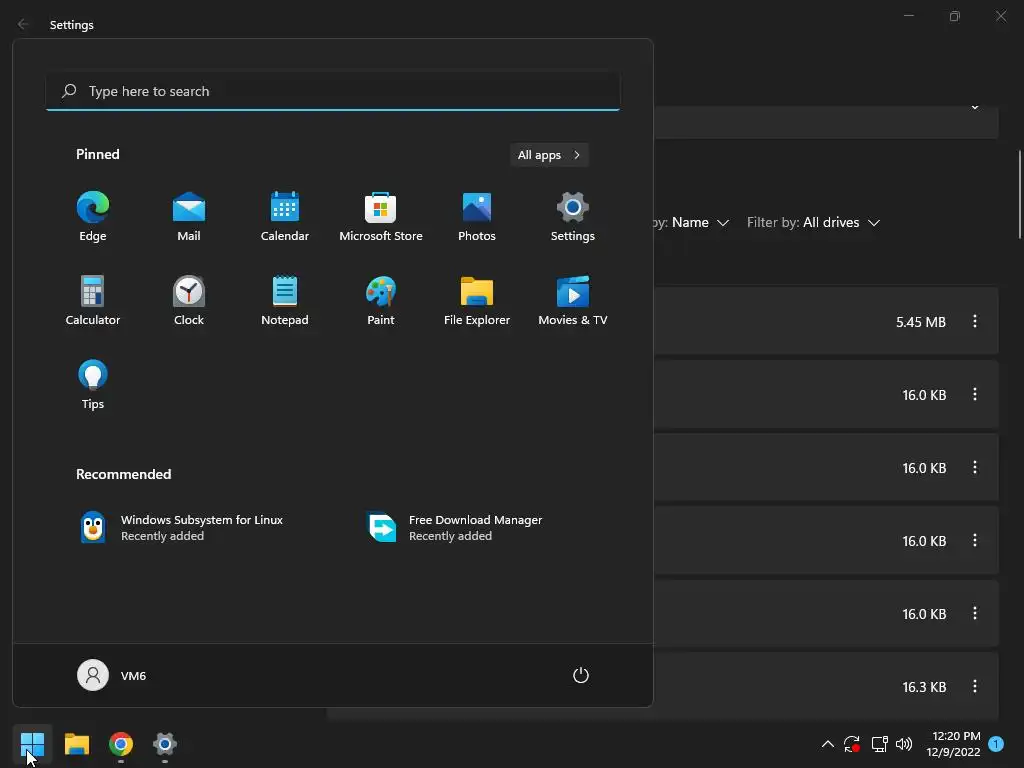Click the back arrow in Settings window
Viewport: 1024px width, 768px height.
(23, 24)
